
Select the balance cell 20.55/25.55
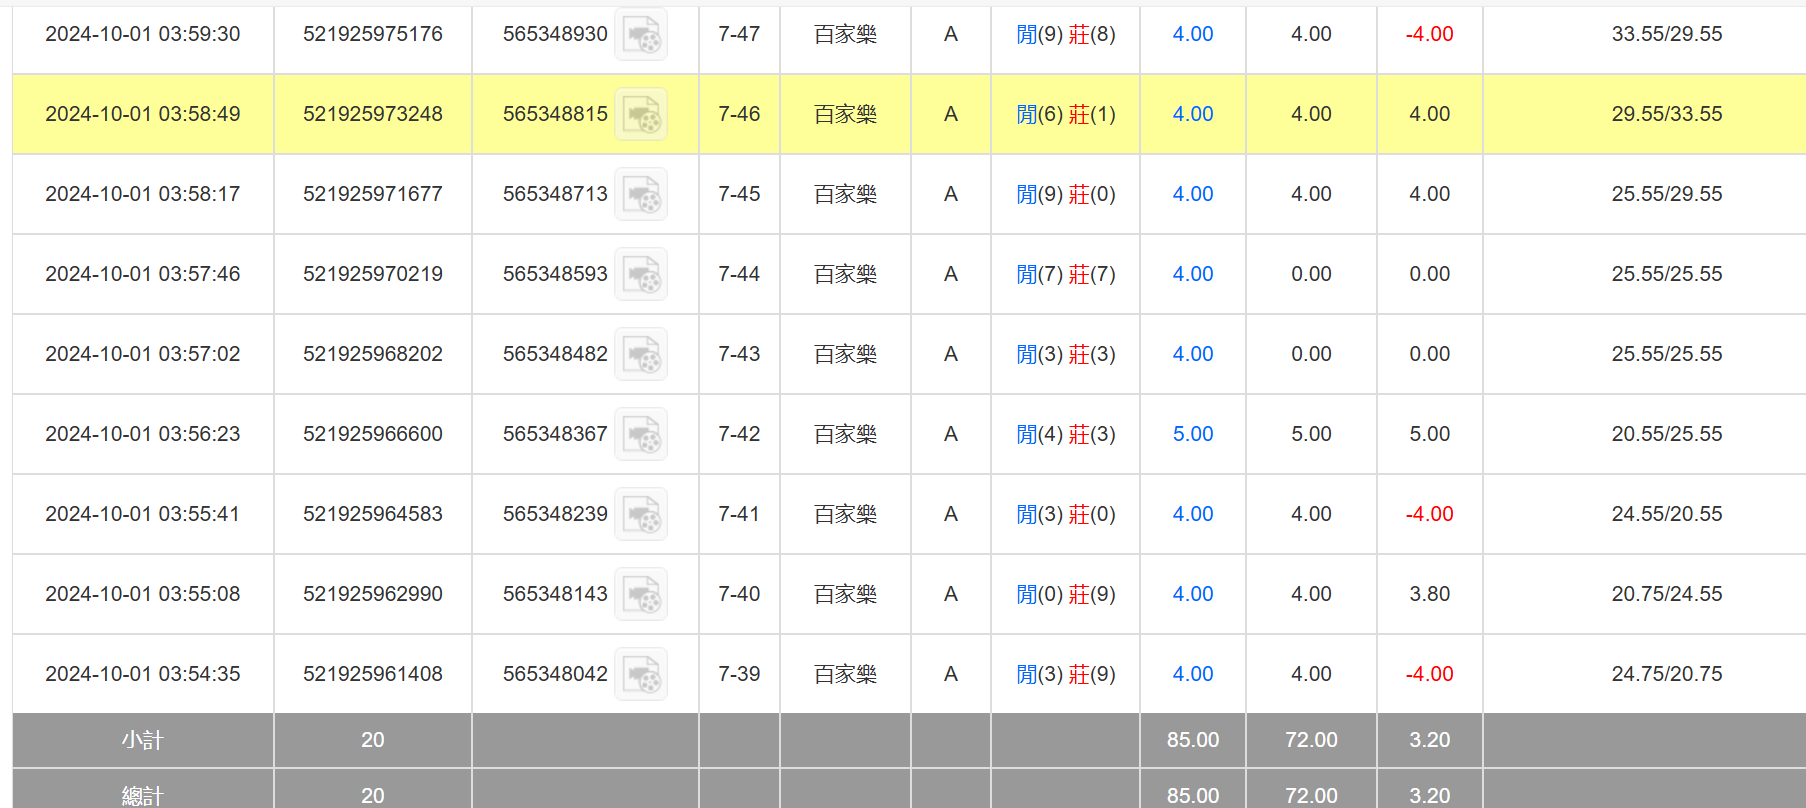1666,434
